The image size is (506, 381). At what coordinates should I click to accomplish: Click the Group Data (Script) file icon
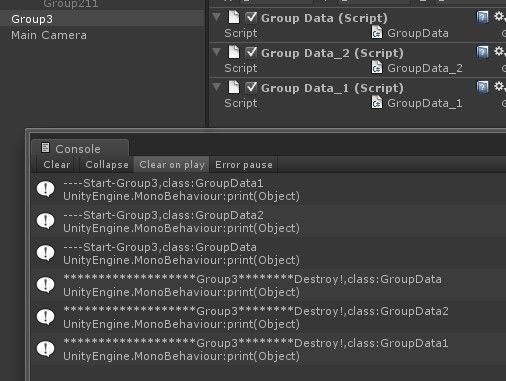(x=234, y=17)
